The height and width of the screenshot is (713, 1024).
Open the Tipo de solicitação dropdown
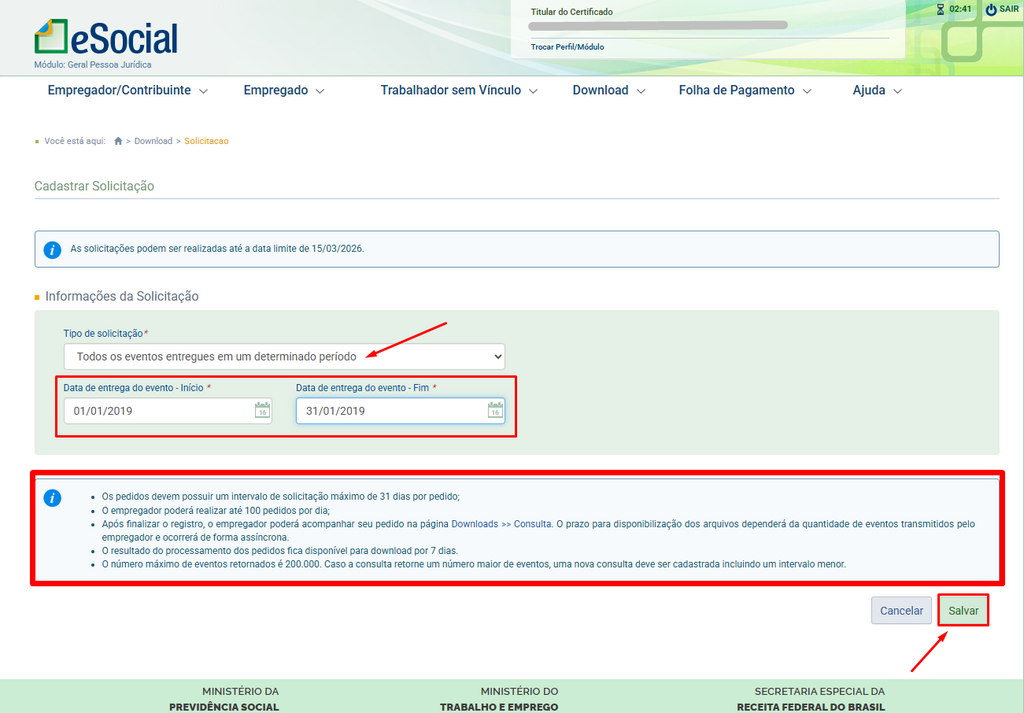(284, 356)
